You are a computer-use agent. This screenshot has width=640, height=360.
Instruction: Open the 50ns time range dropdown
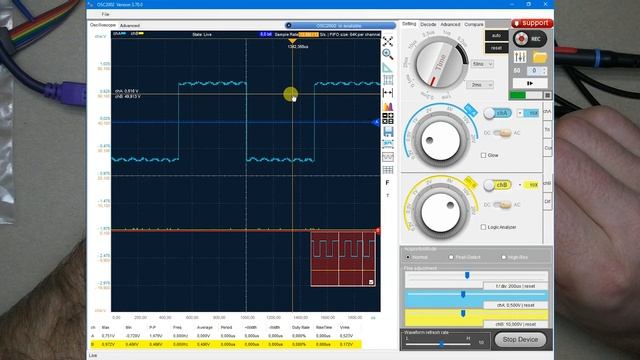click(482, 64)
